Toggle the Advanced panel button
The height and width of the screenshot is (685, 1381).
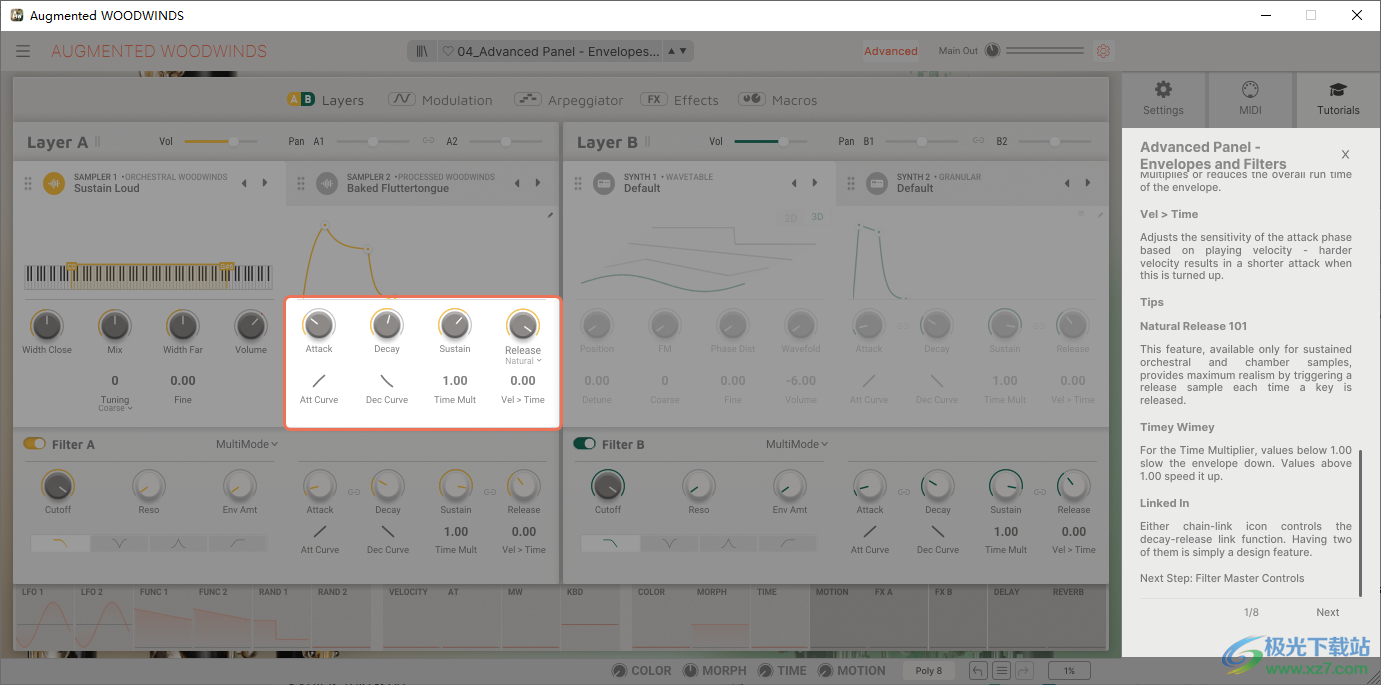click(890, 51)
